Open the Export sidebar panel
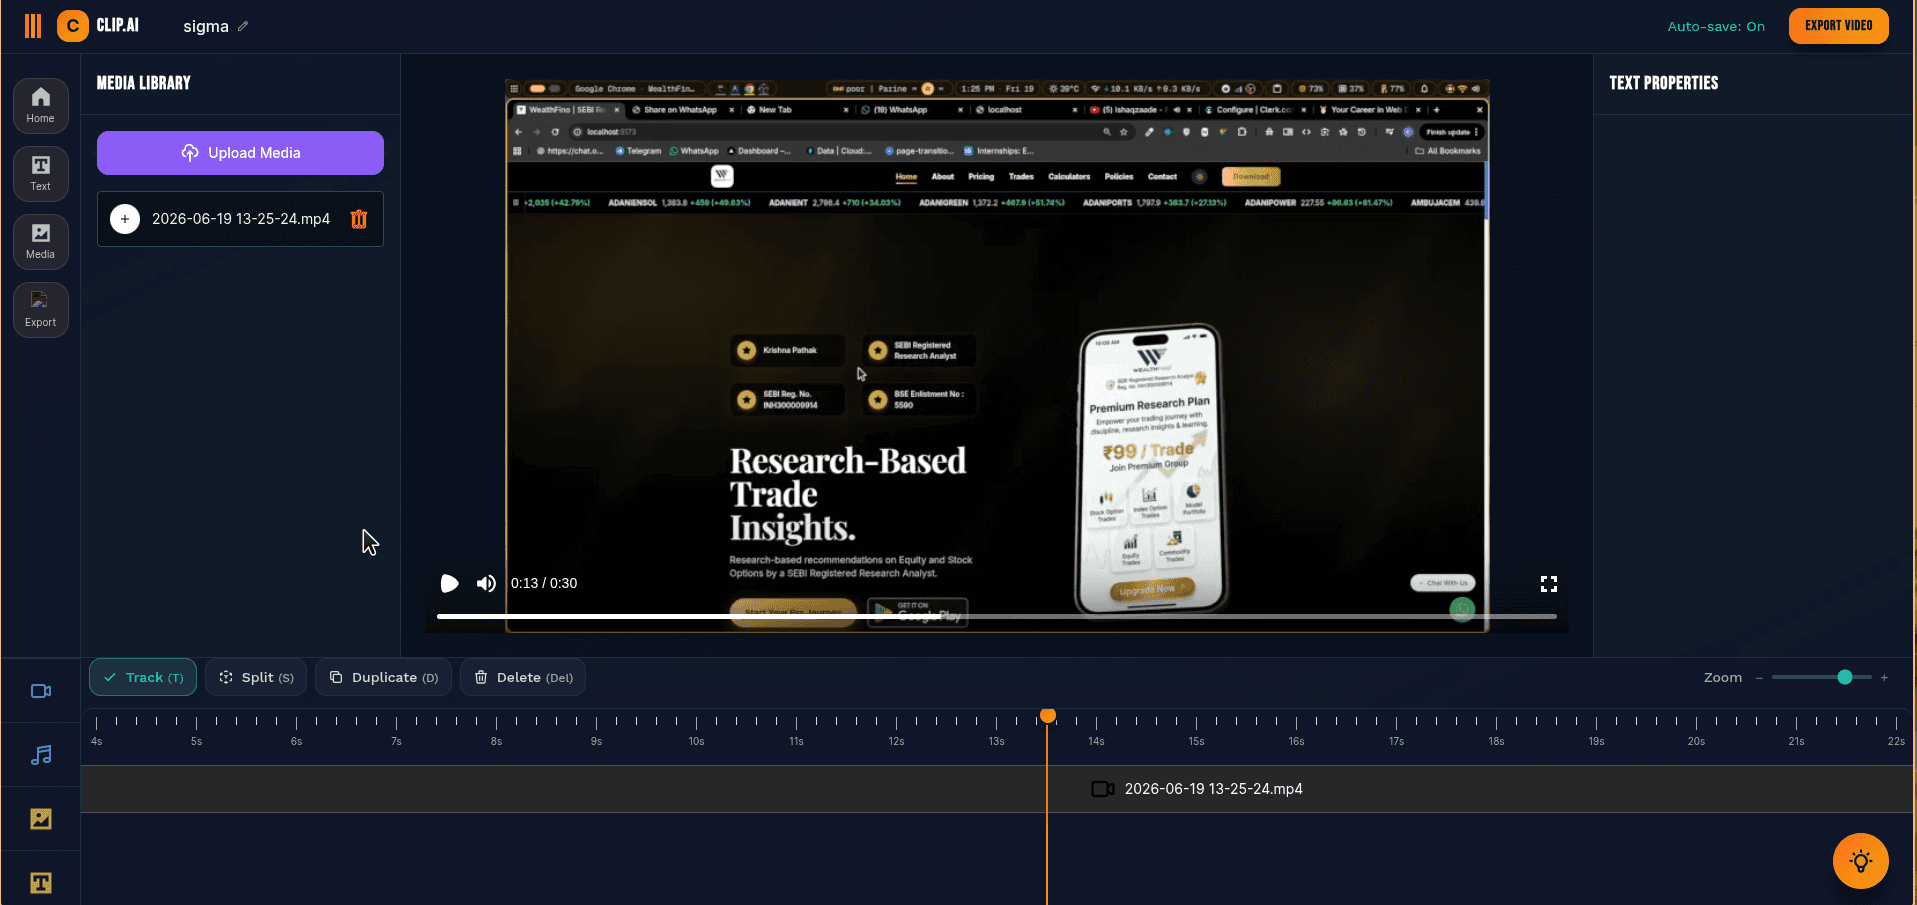Image resolution: width=1917 pixels, height=905 pixels. [x=41, y=310]
